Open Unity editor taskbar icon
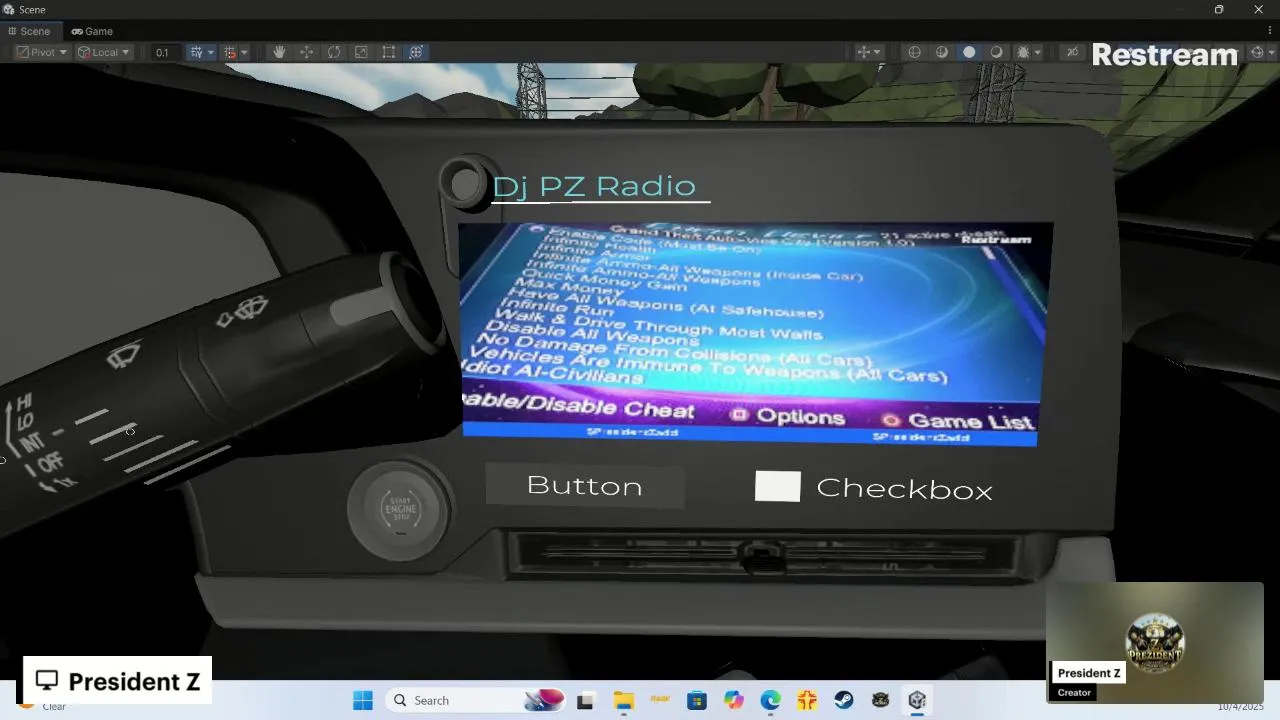Image resolution: width=1280 pixels, height=720 pixels. 917,700
